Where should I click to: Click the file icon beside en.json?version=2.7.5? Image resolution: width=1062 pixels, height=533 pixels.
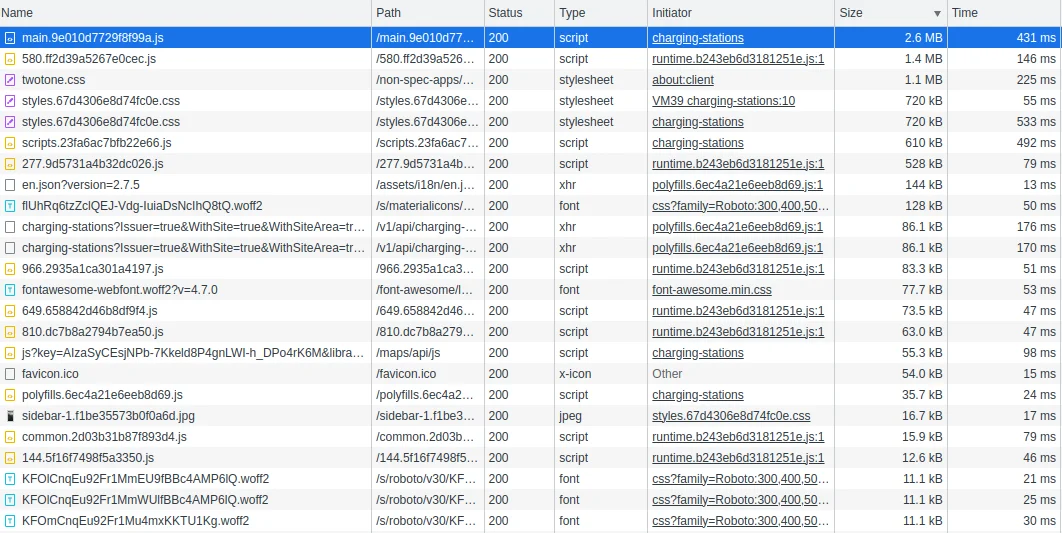[10, 185]
